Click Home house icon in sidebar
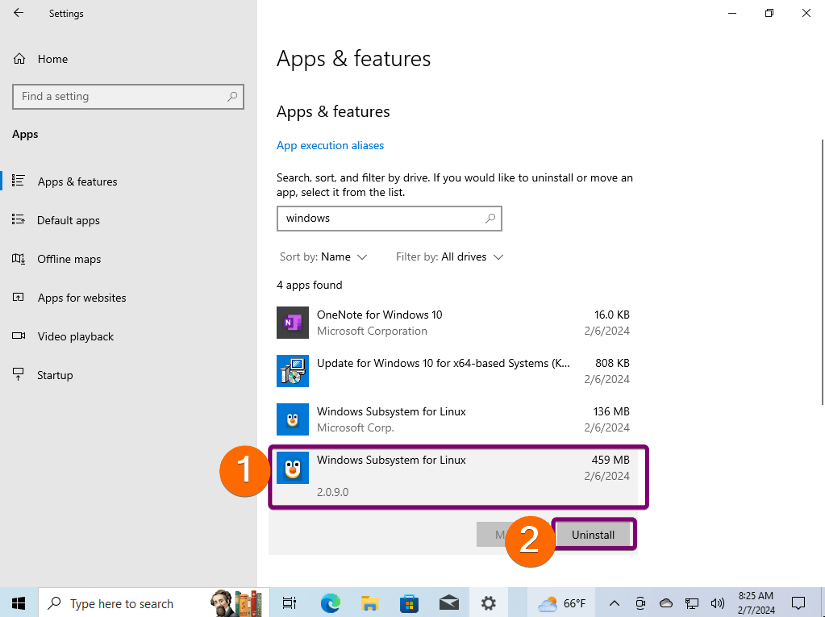The width and height of the screenshot is (825, 617). 19,58
